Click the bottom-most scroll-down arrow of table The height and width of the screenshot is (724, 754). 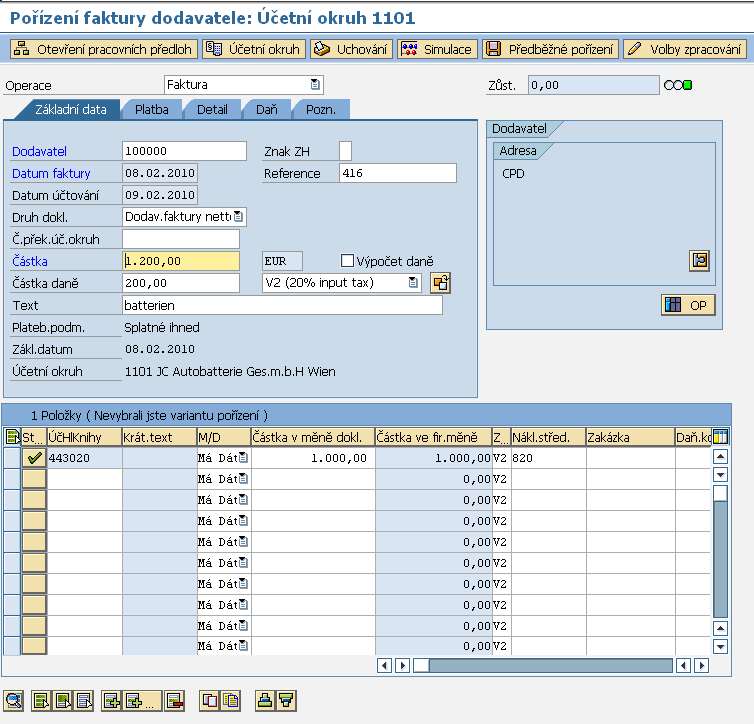coord(720,646)
